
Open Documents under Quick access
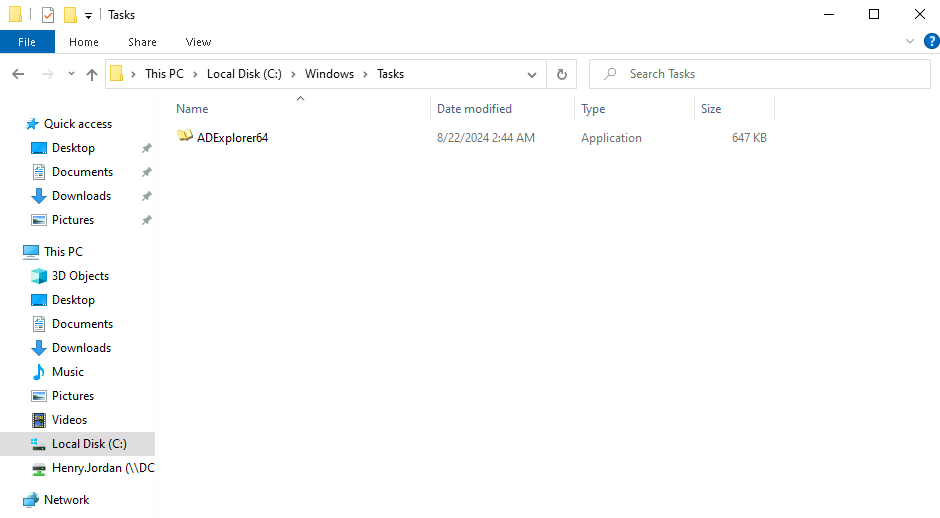click(x=82, y=172)
